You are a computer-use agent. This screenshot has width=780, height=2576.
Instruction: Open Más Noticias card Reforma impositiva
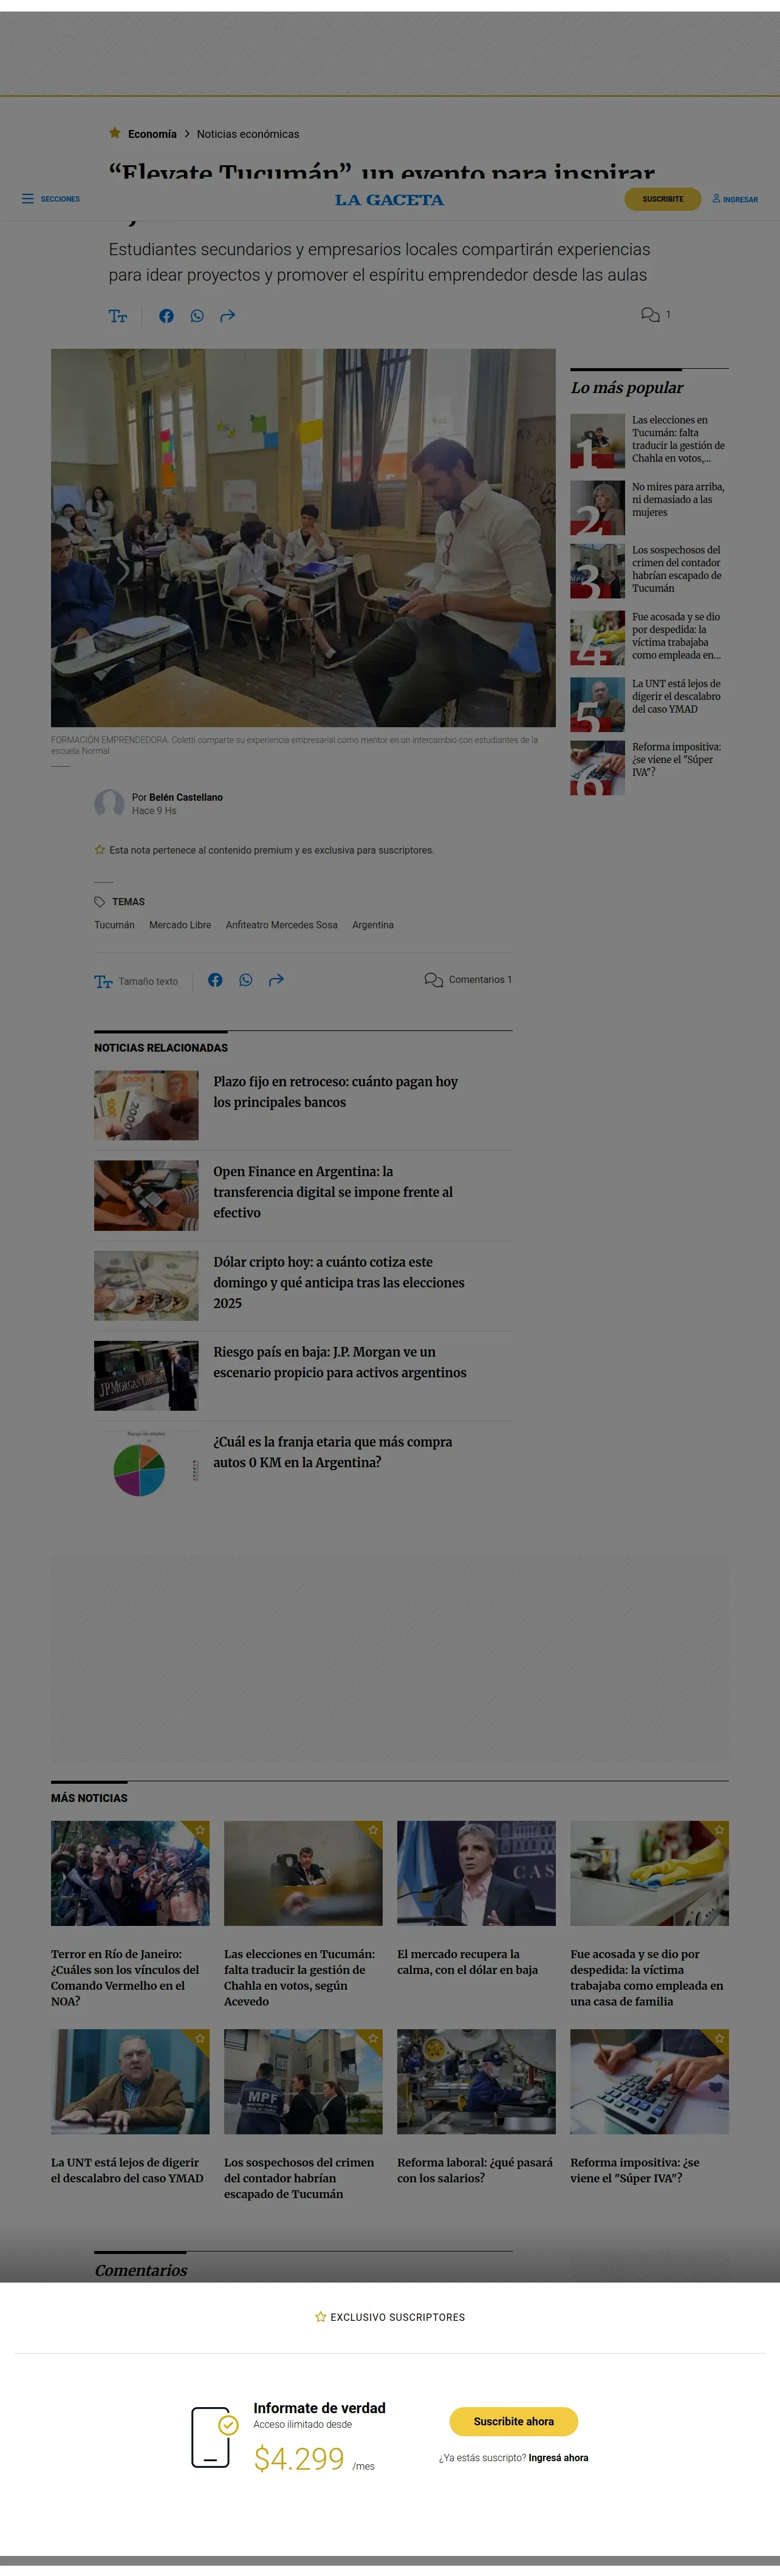[635, 2170]
